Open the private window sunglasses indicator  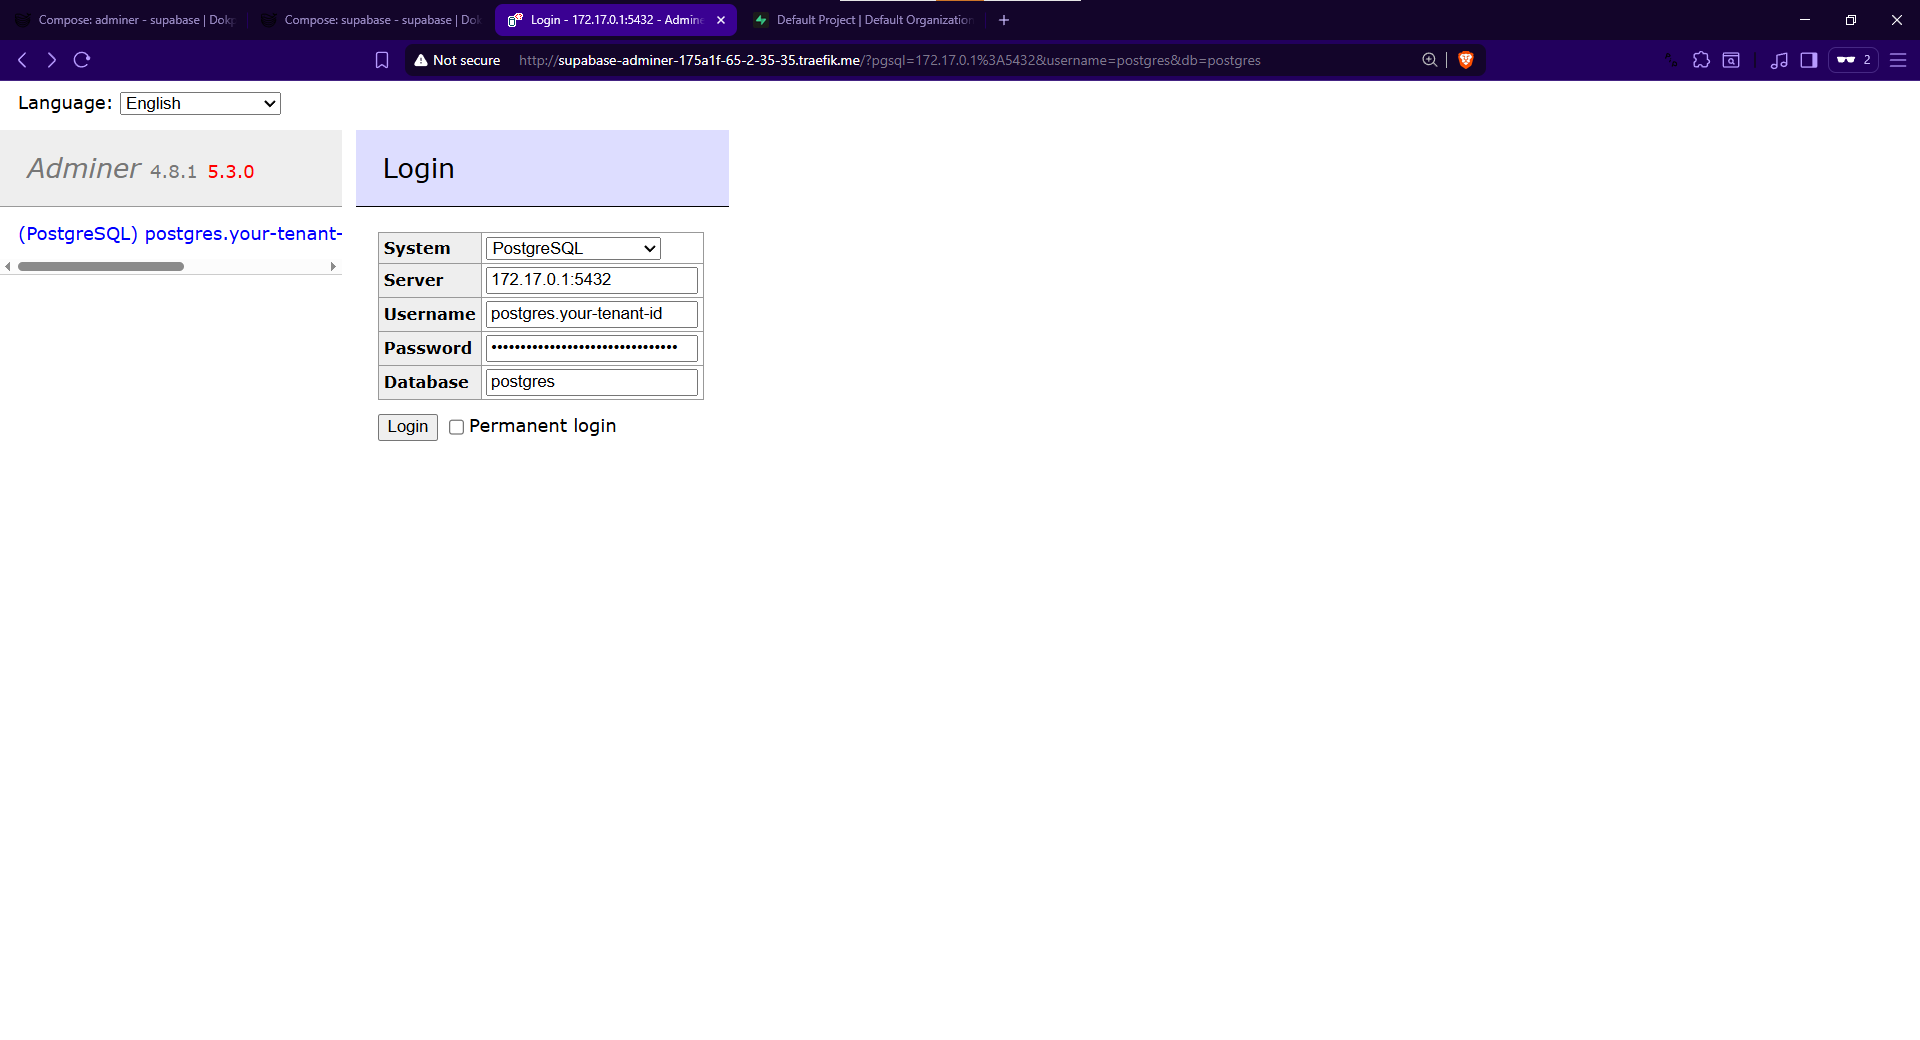click(x=1854, y=60)
